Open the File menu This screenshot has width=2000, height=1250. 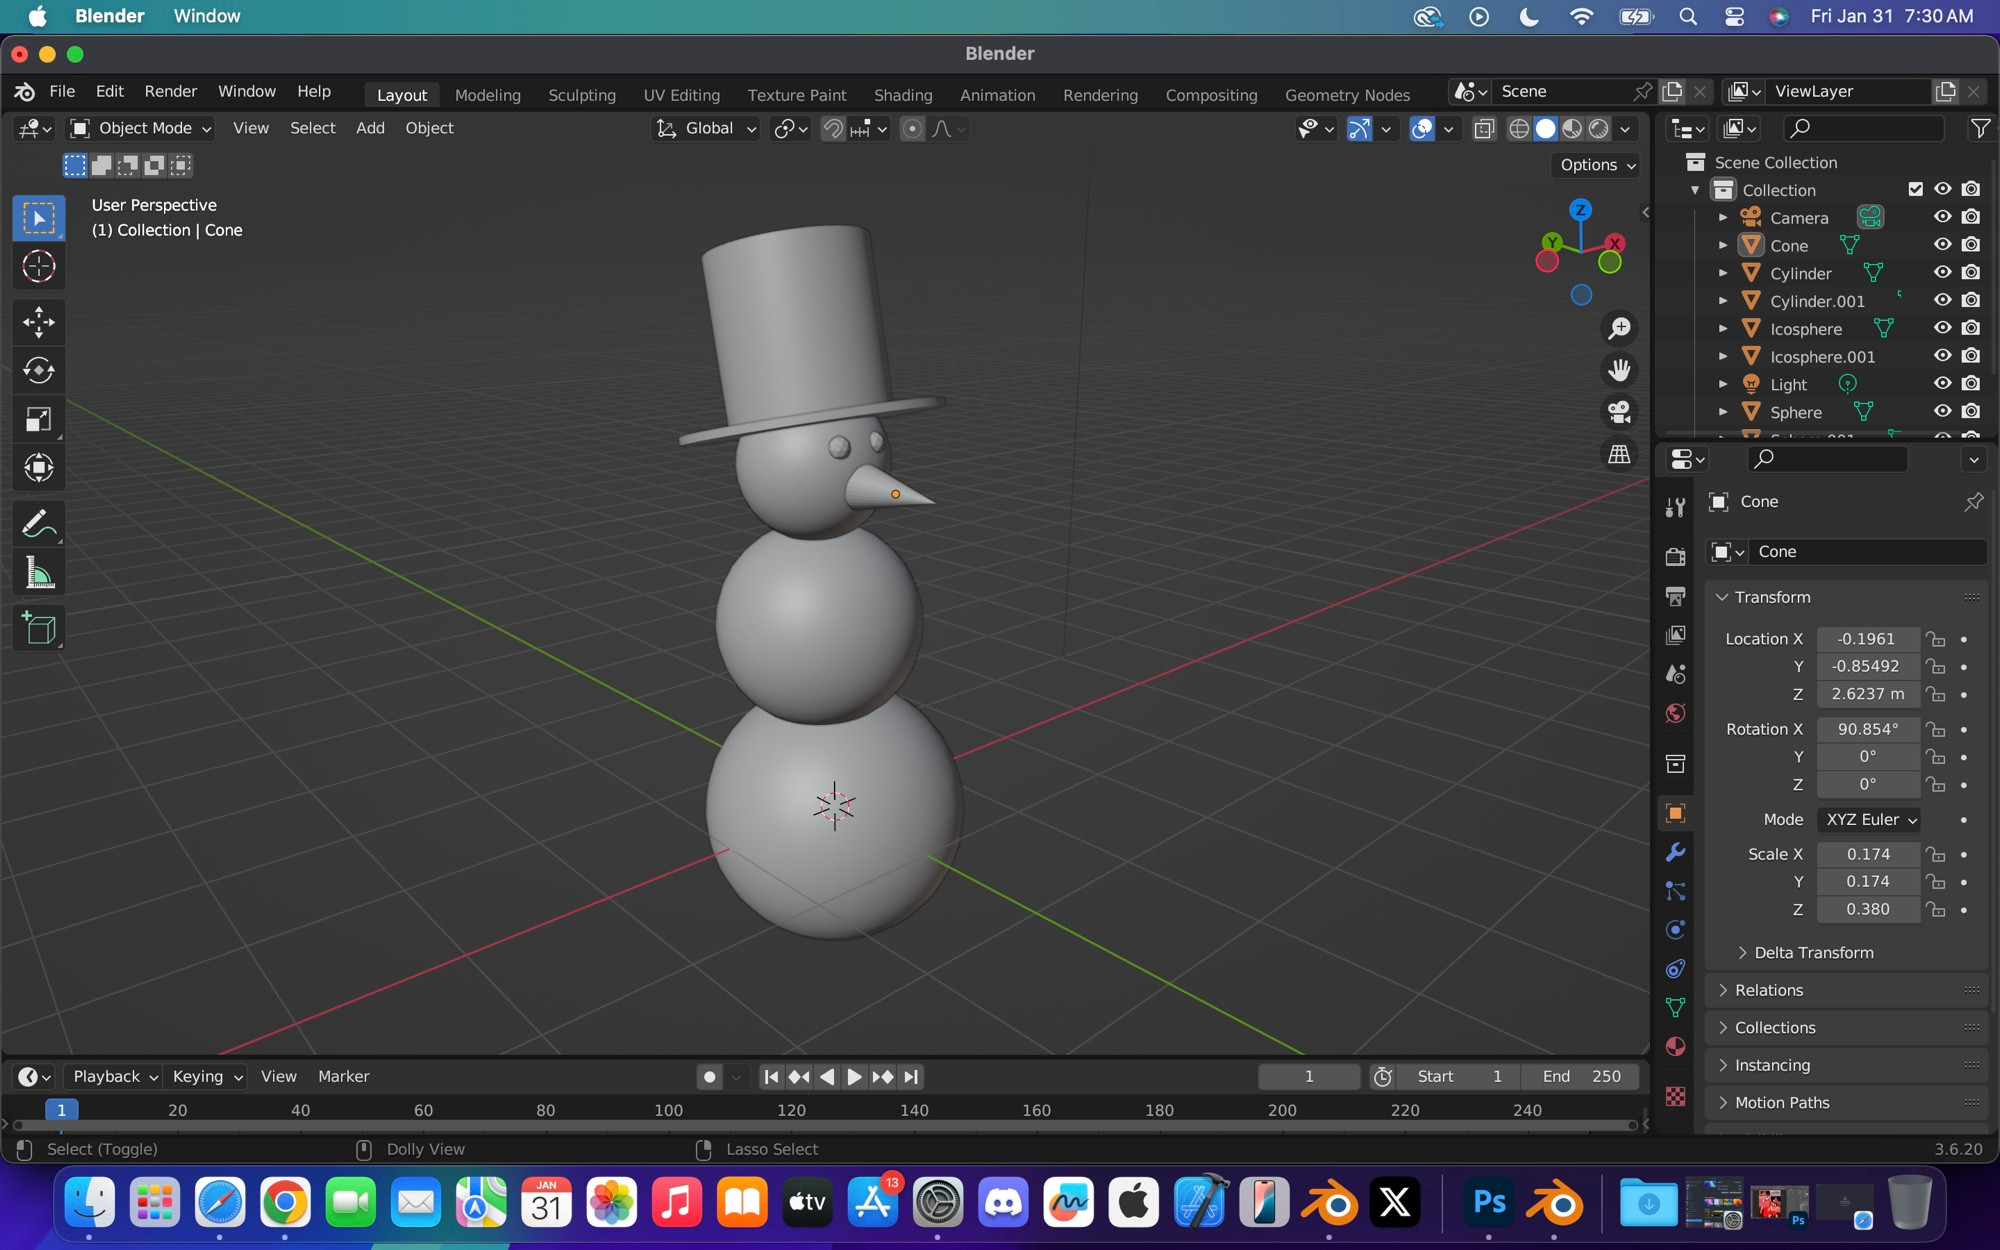(62, 91)
